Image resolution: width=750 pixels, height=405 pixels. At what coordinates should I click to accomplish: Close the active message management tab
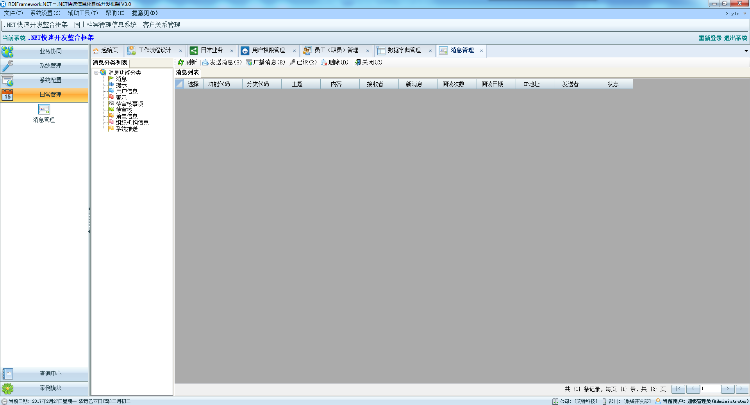(x=481, y=51)
